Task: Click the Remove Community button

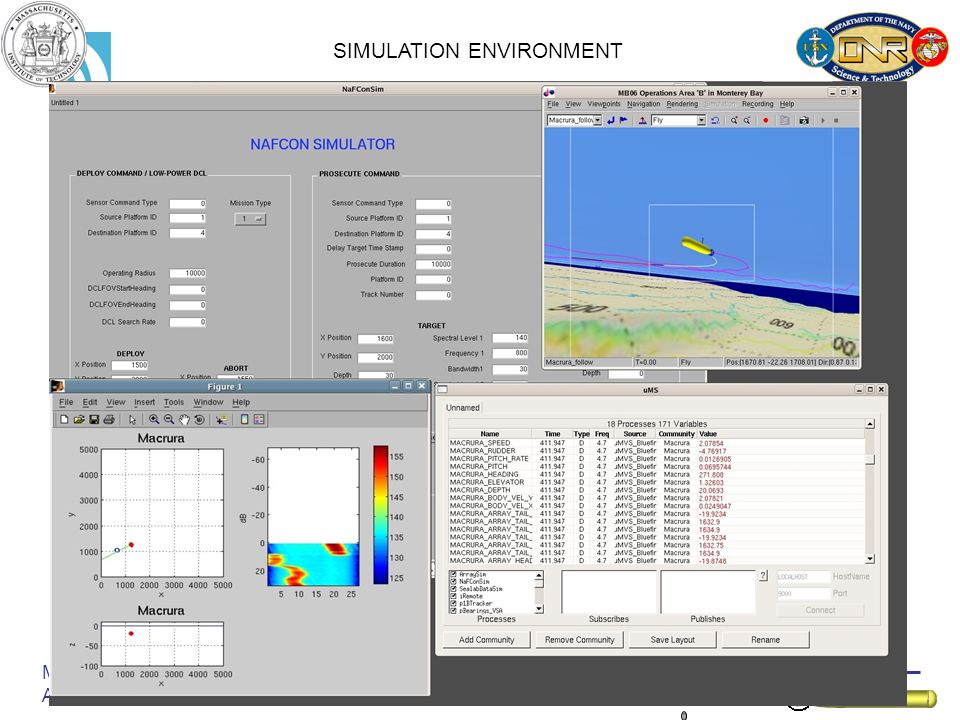Action: (x=580, y=640)
